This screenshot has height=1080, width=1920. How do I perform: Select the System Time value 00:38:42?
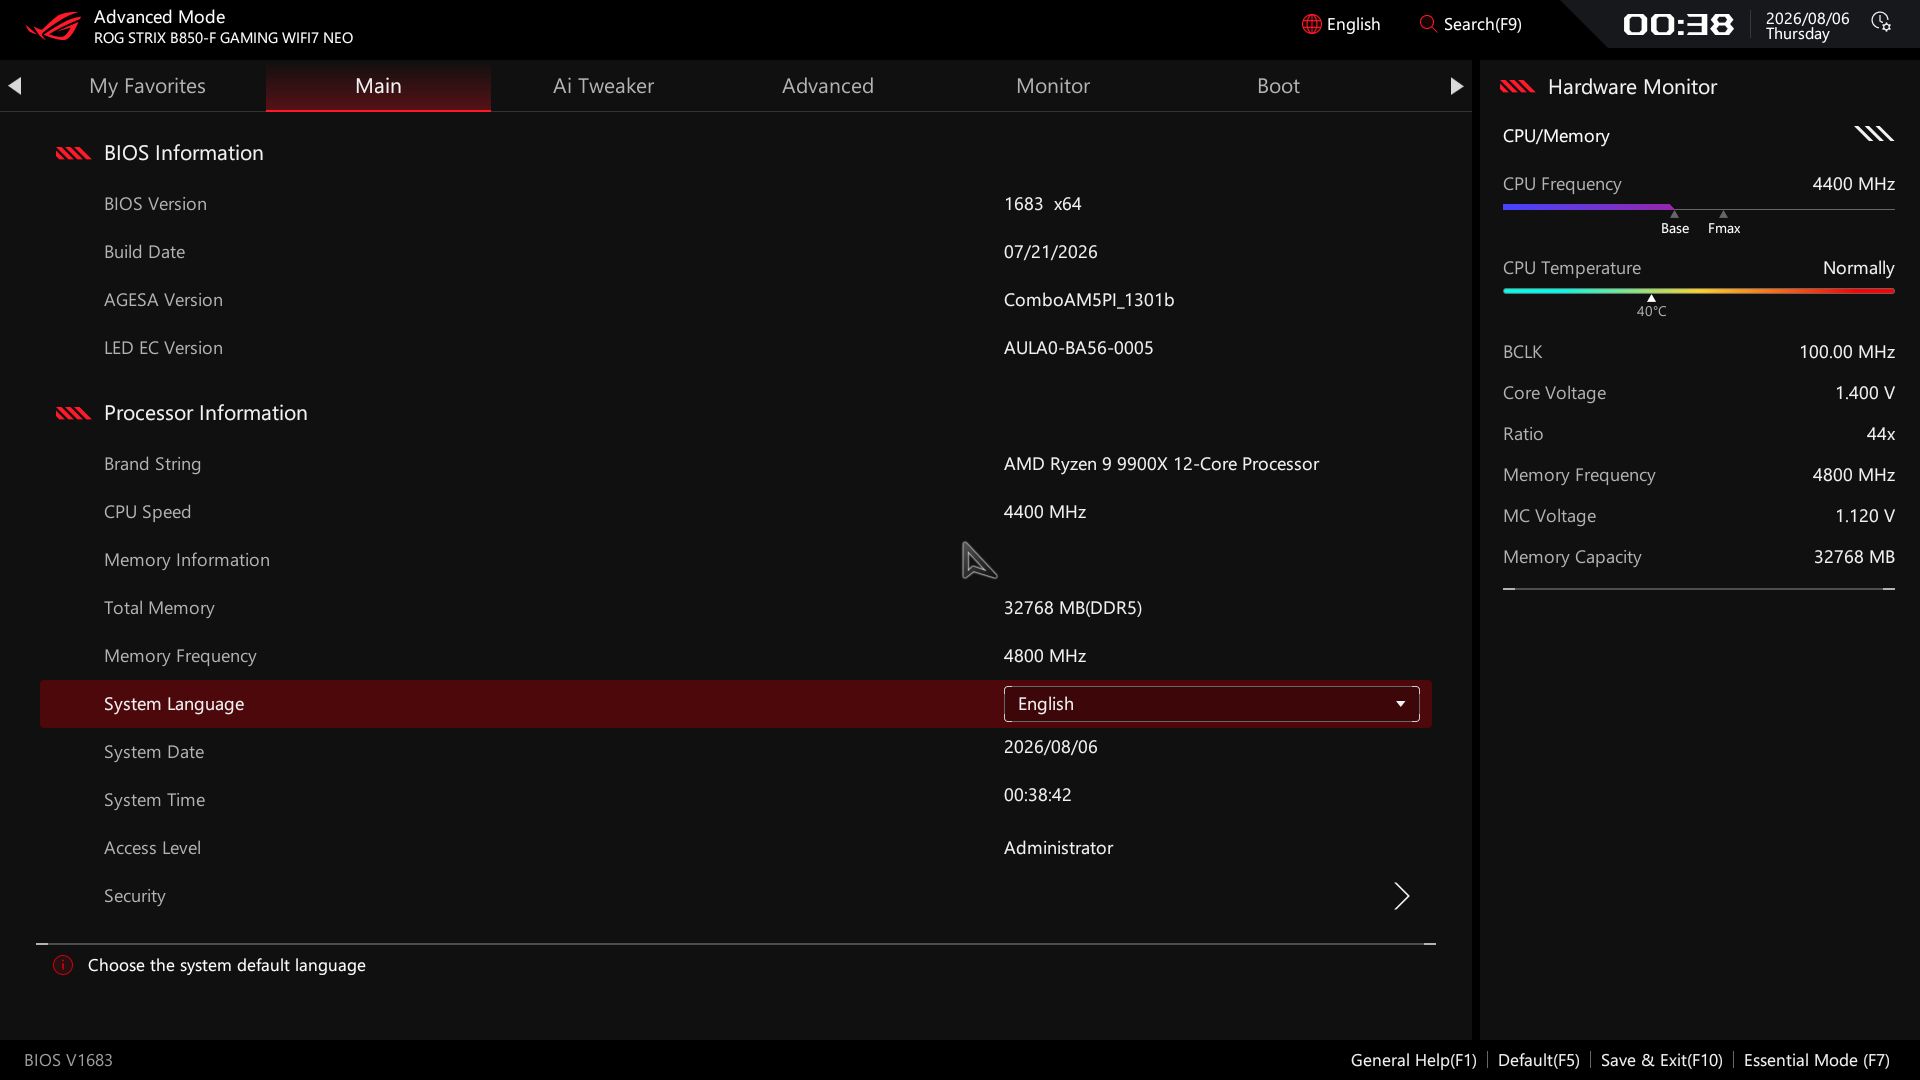tap(1037, 795)
